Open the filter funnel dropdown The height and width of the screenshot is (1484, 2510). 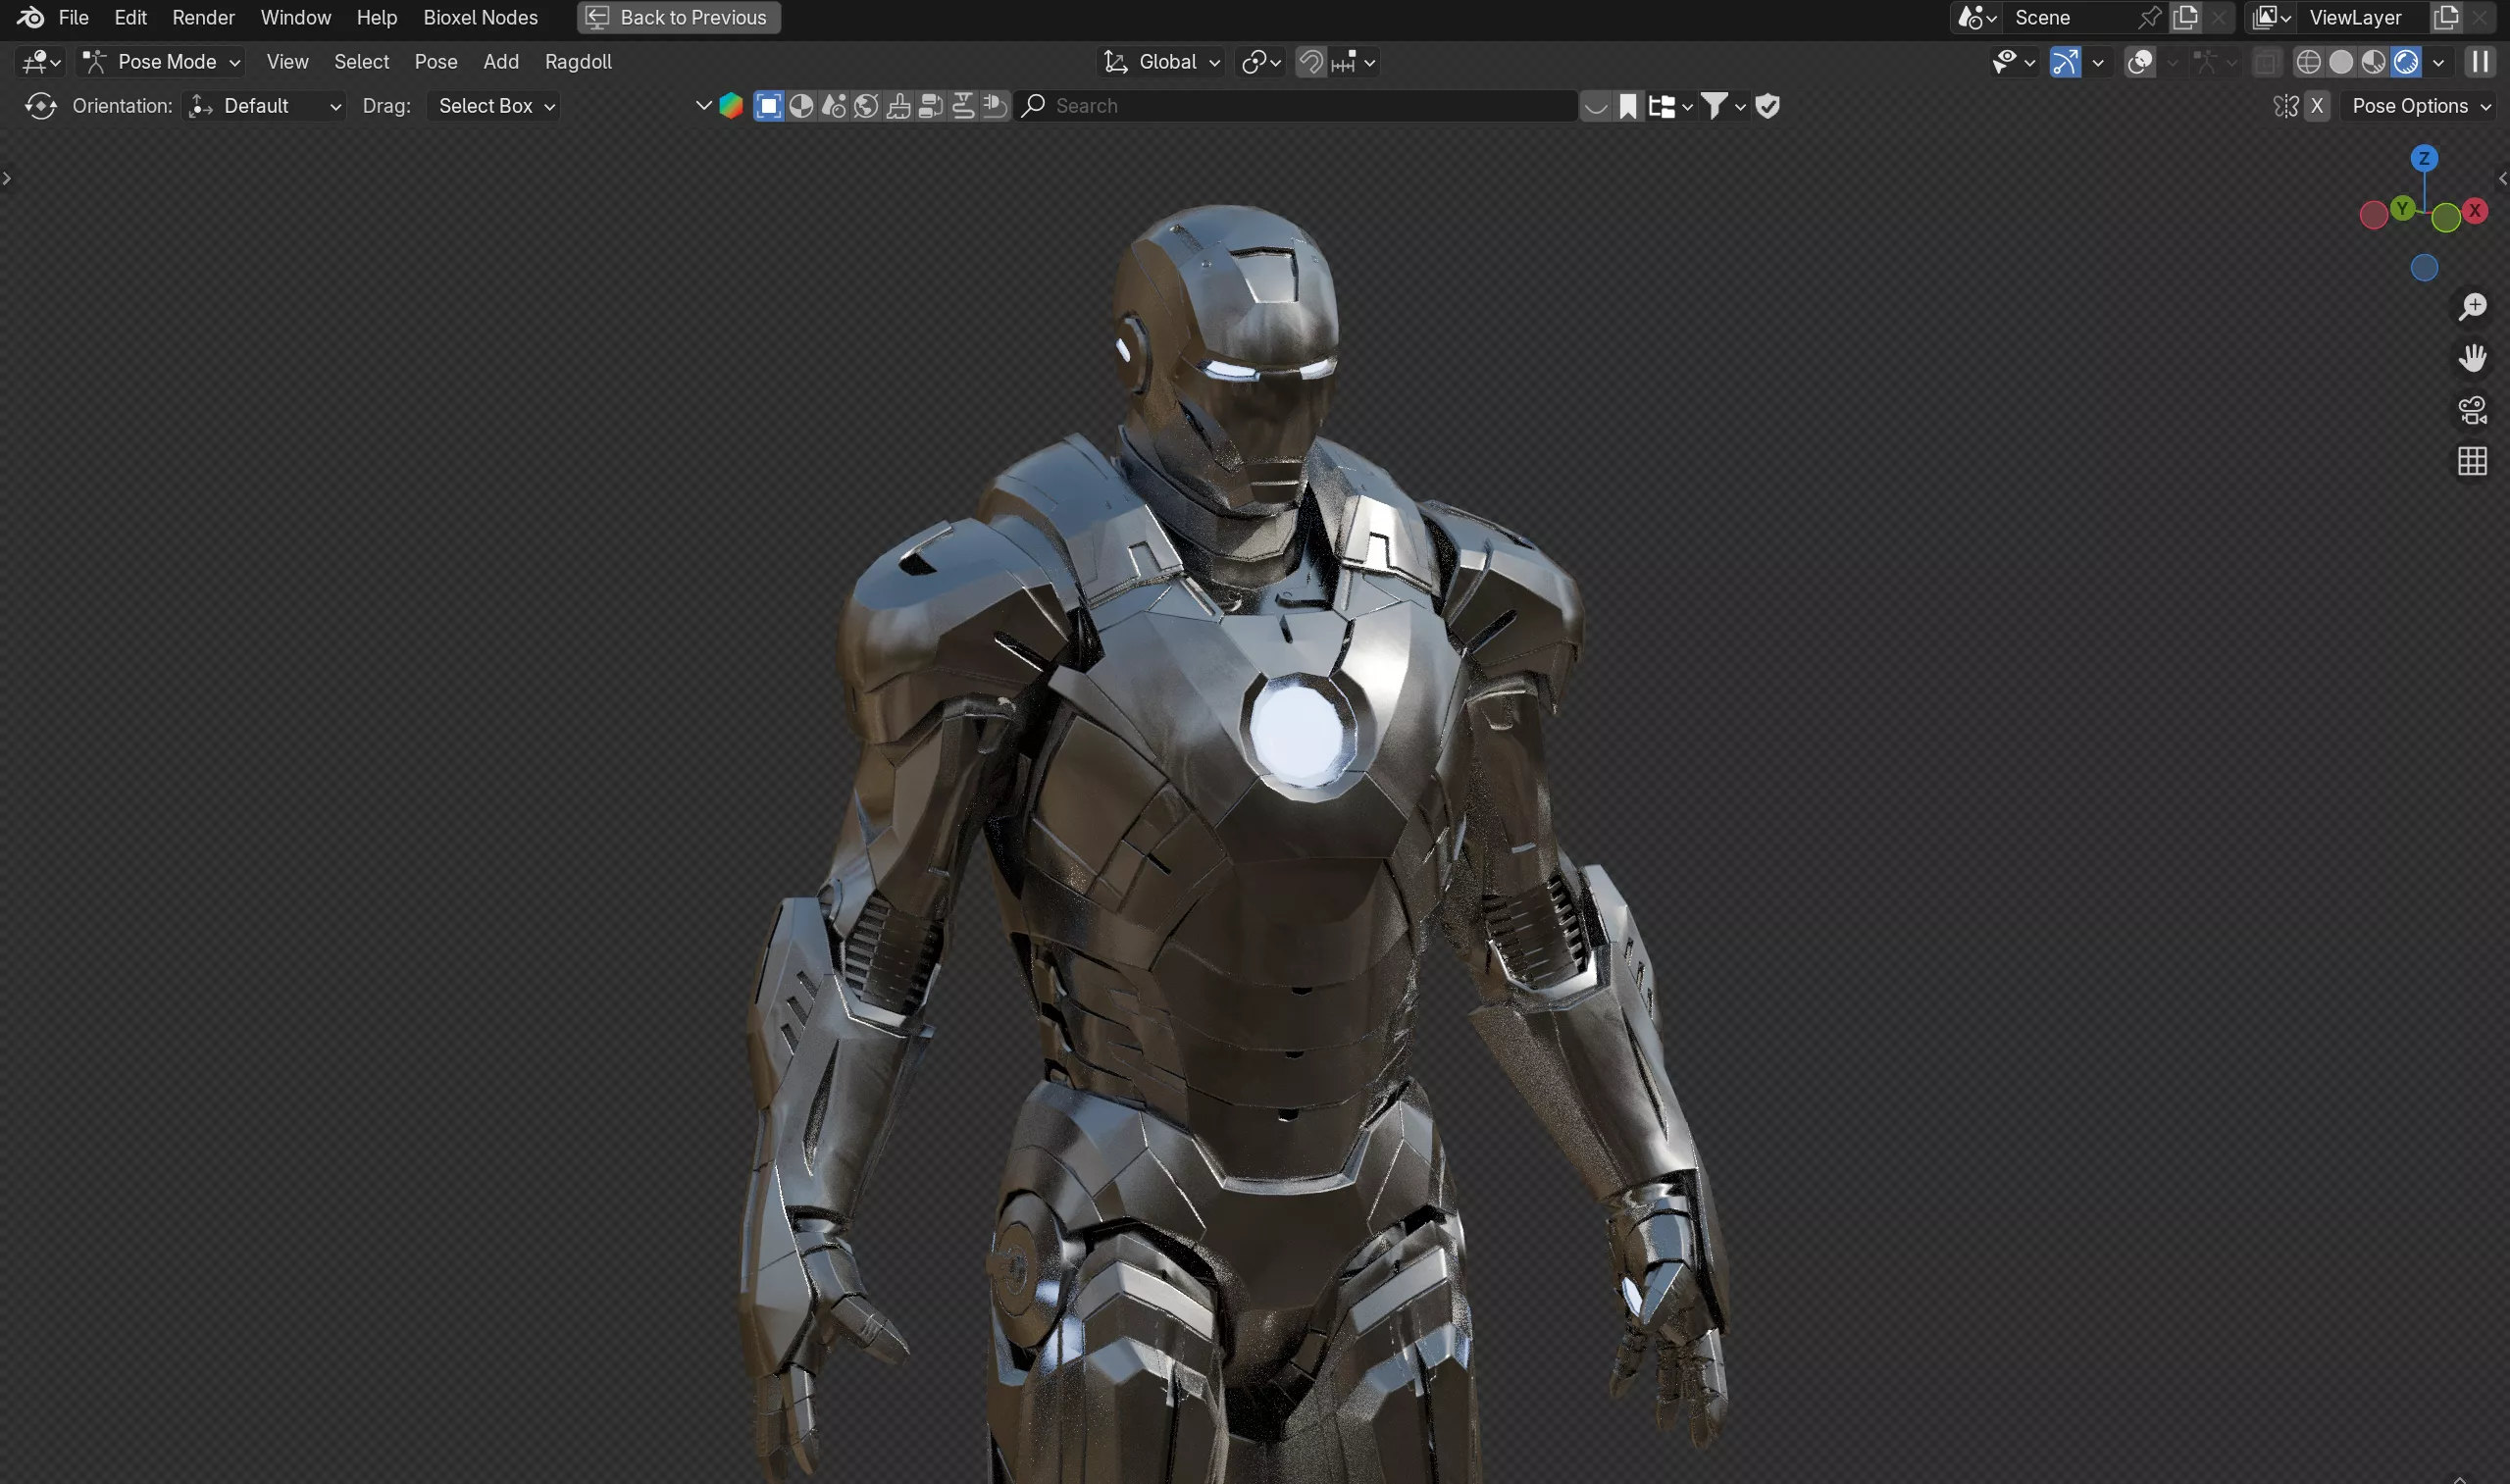pyautogui.click(x=1723, y=106)
